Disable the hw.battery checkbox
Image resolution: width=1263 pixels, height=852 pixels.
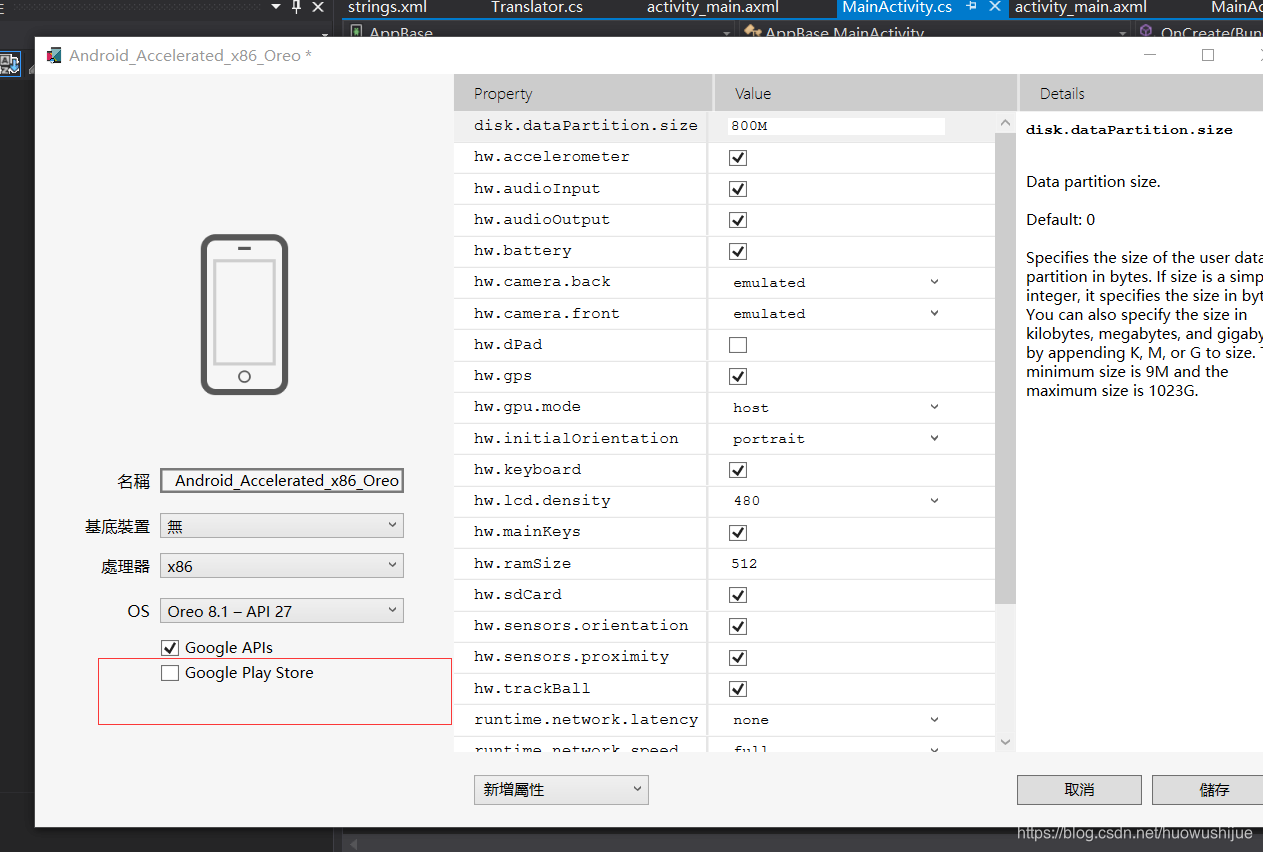(x=738, y=251)
